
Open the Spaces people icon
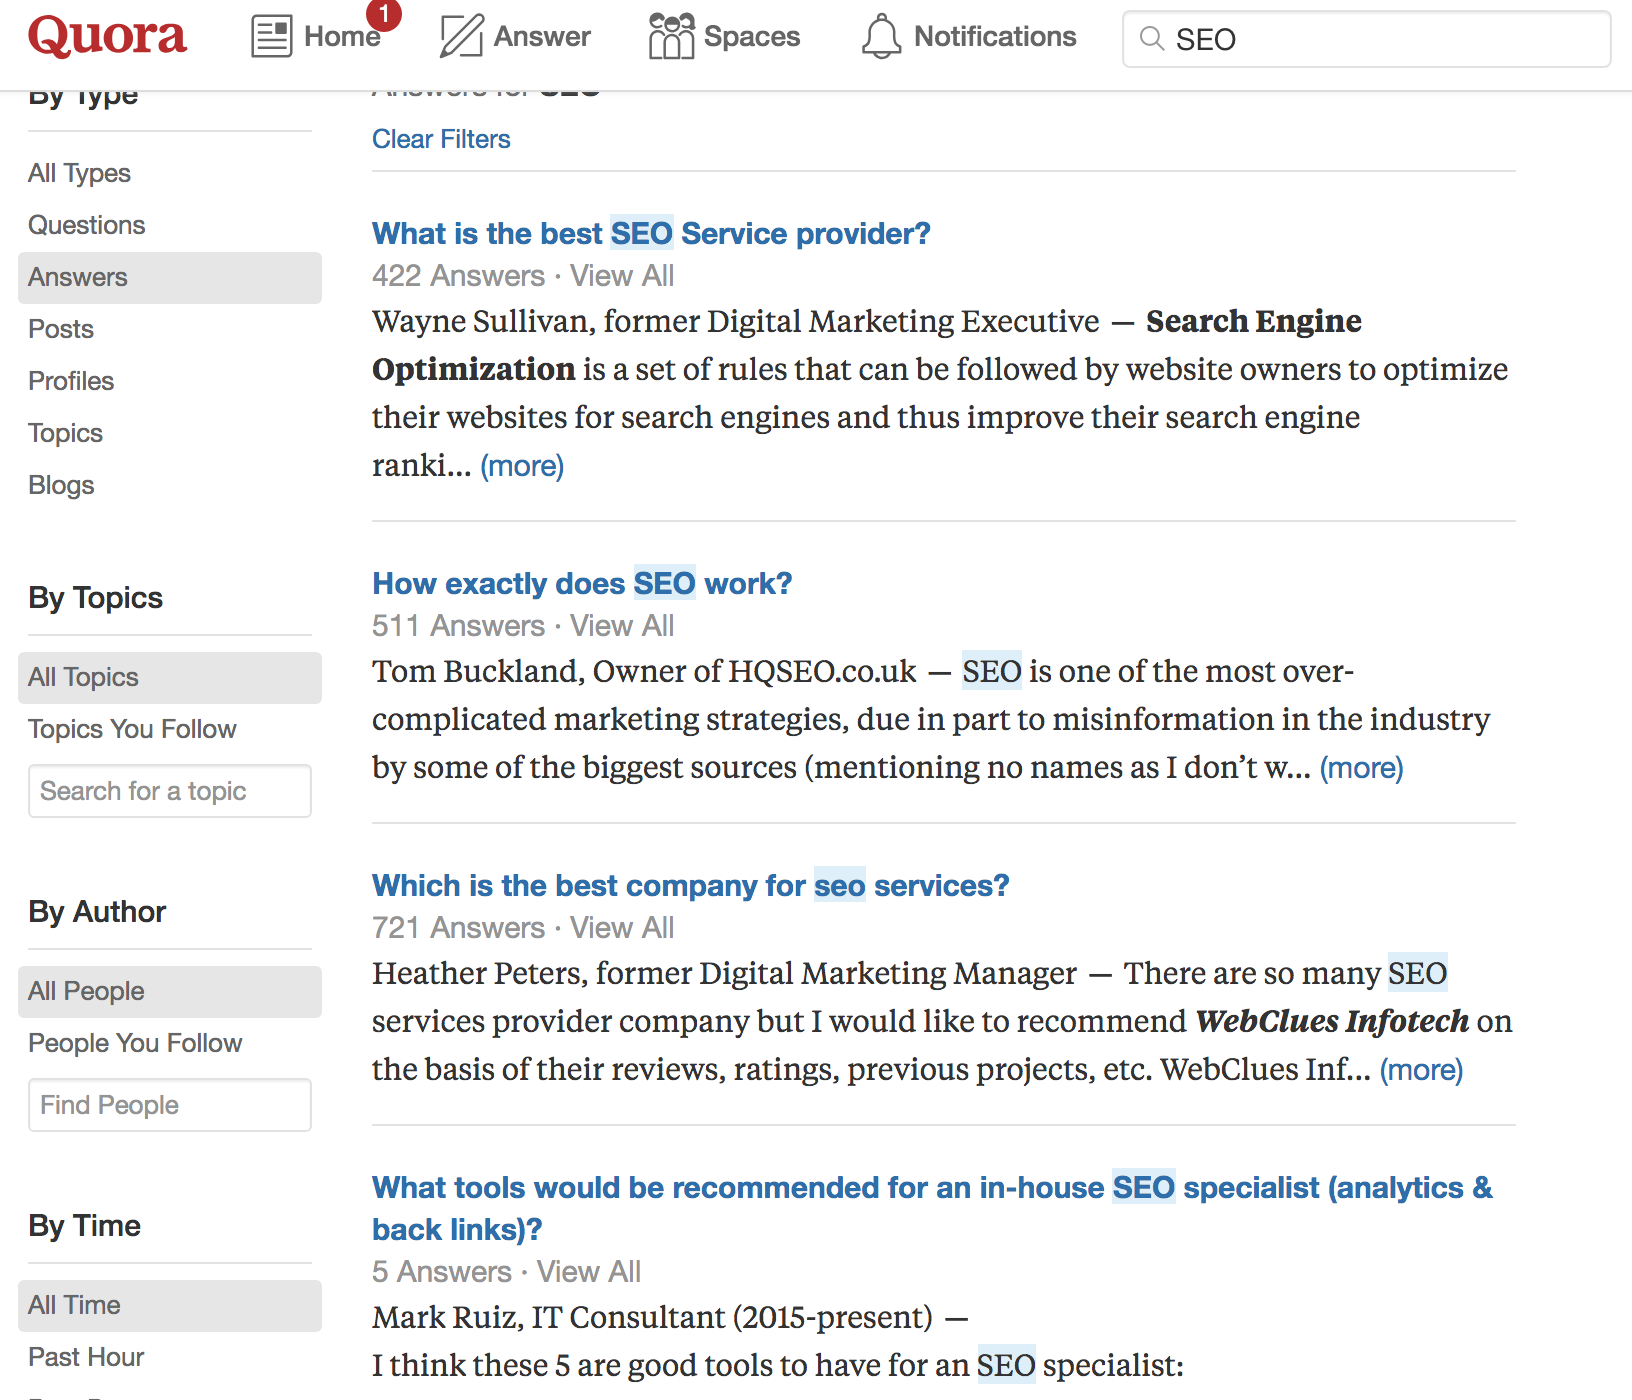(x=671, y=36)
